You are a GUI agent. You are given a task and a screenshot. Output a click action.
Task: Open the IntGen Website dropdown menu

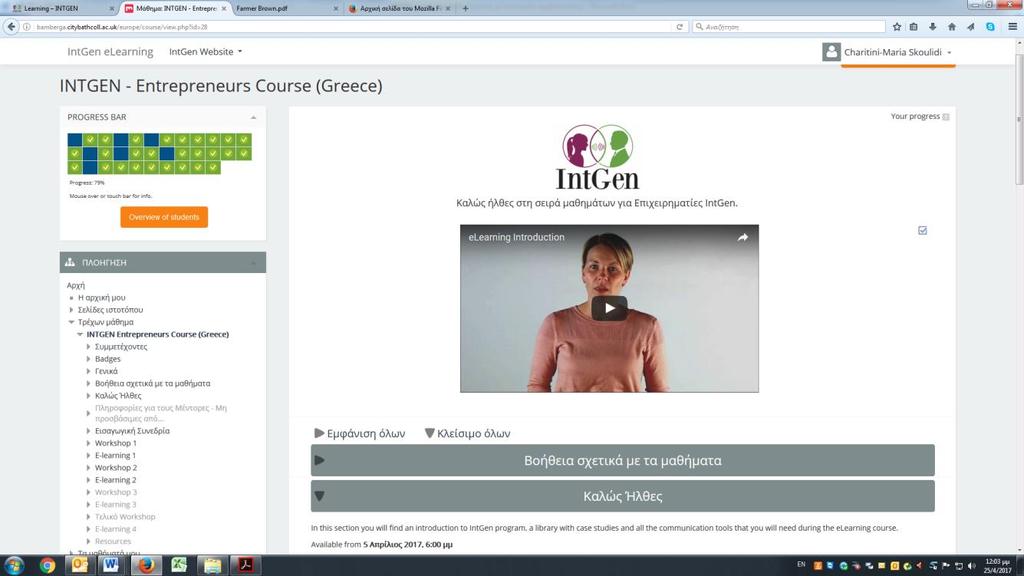pyautogui.click(x=206, y=52)
